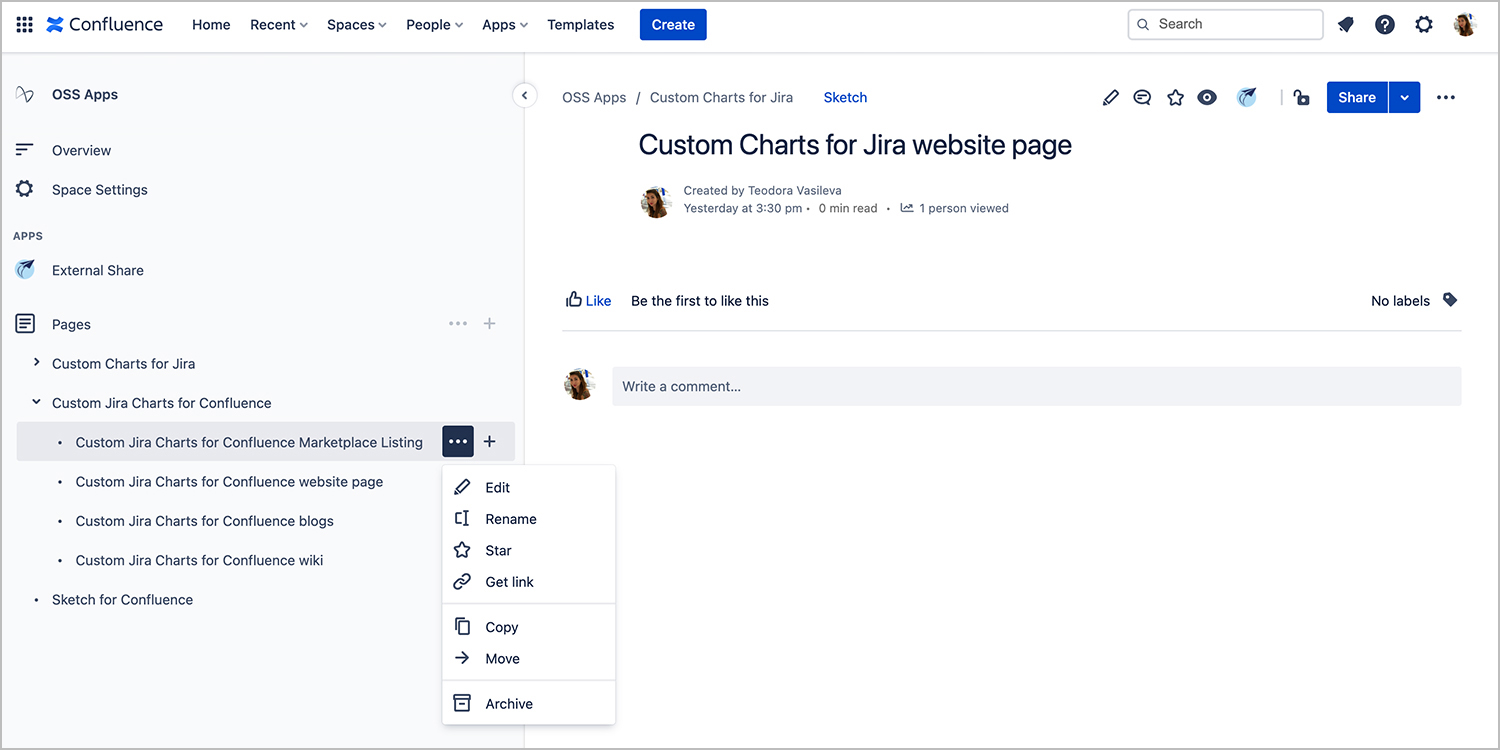Viewport: 1500px width, 750px height.
Task: Click the Write a comment field
Action: [1037, 386]
